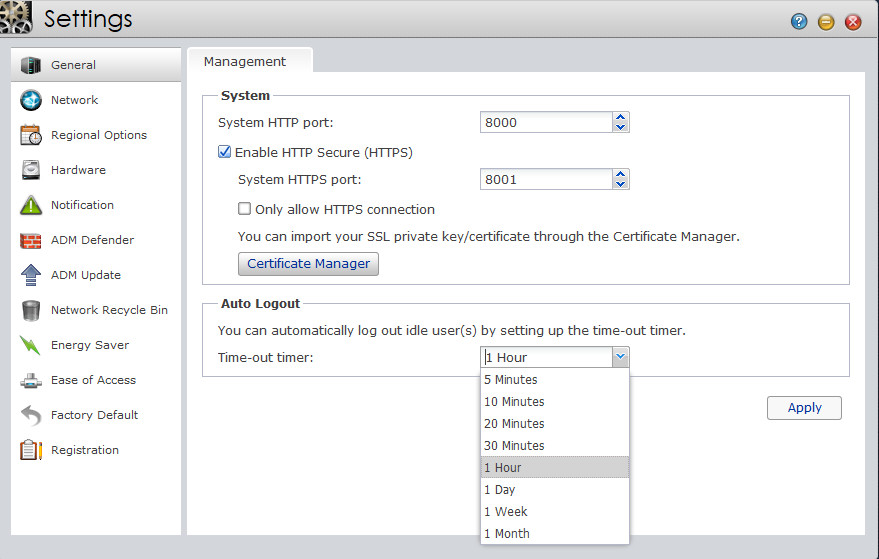Check Only allow HTTPS connection
Screen dimensions: 879x559
244,210
